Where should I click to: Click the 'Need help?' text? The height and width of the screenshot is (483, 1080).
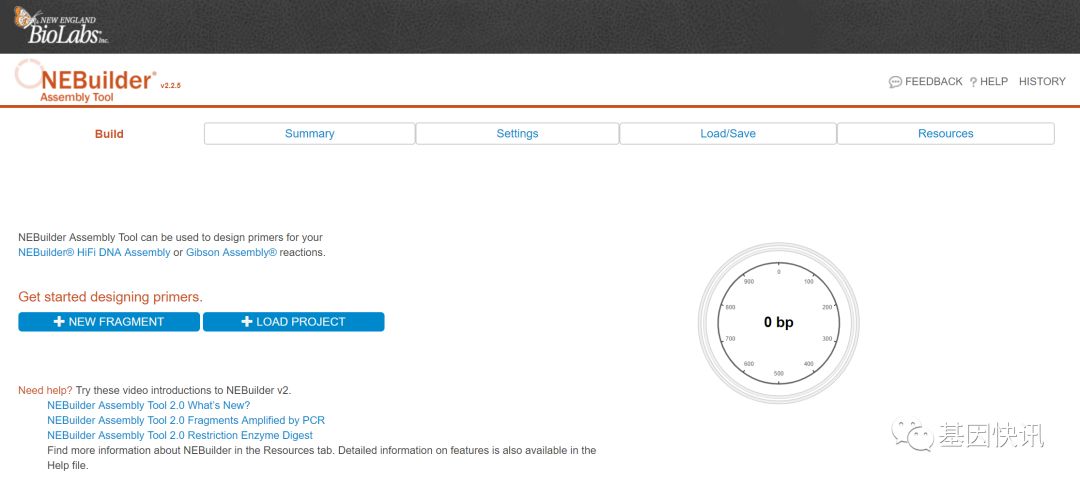45,390
